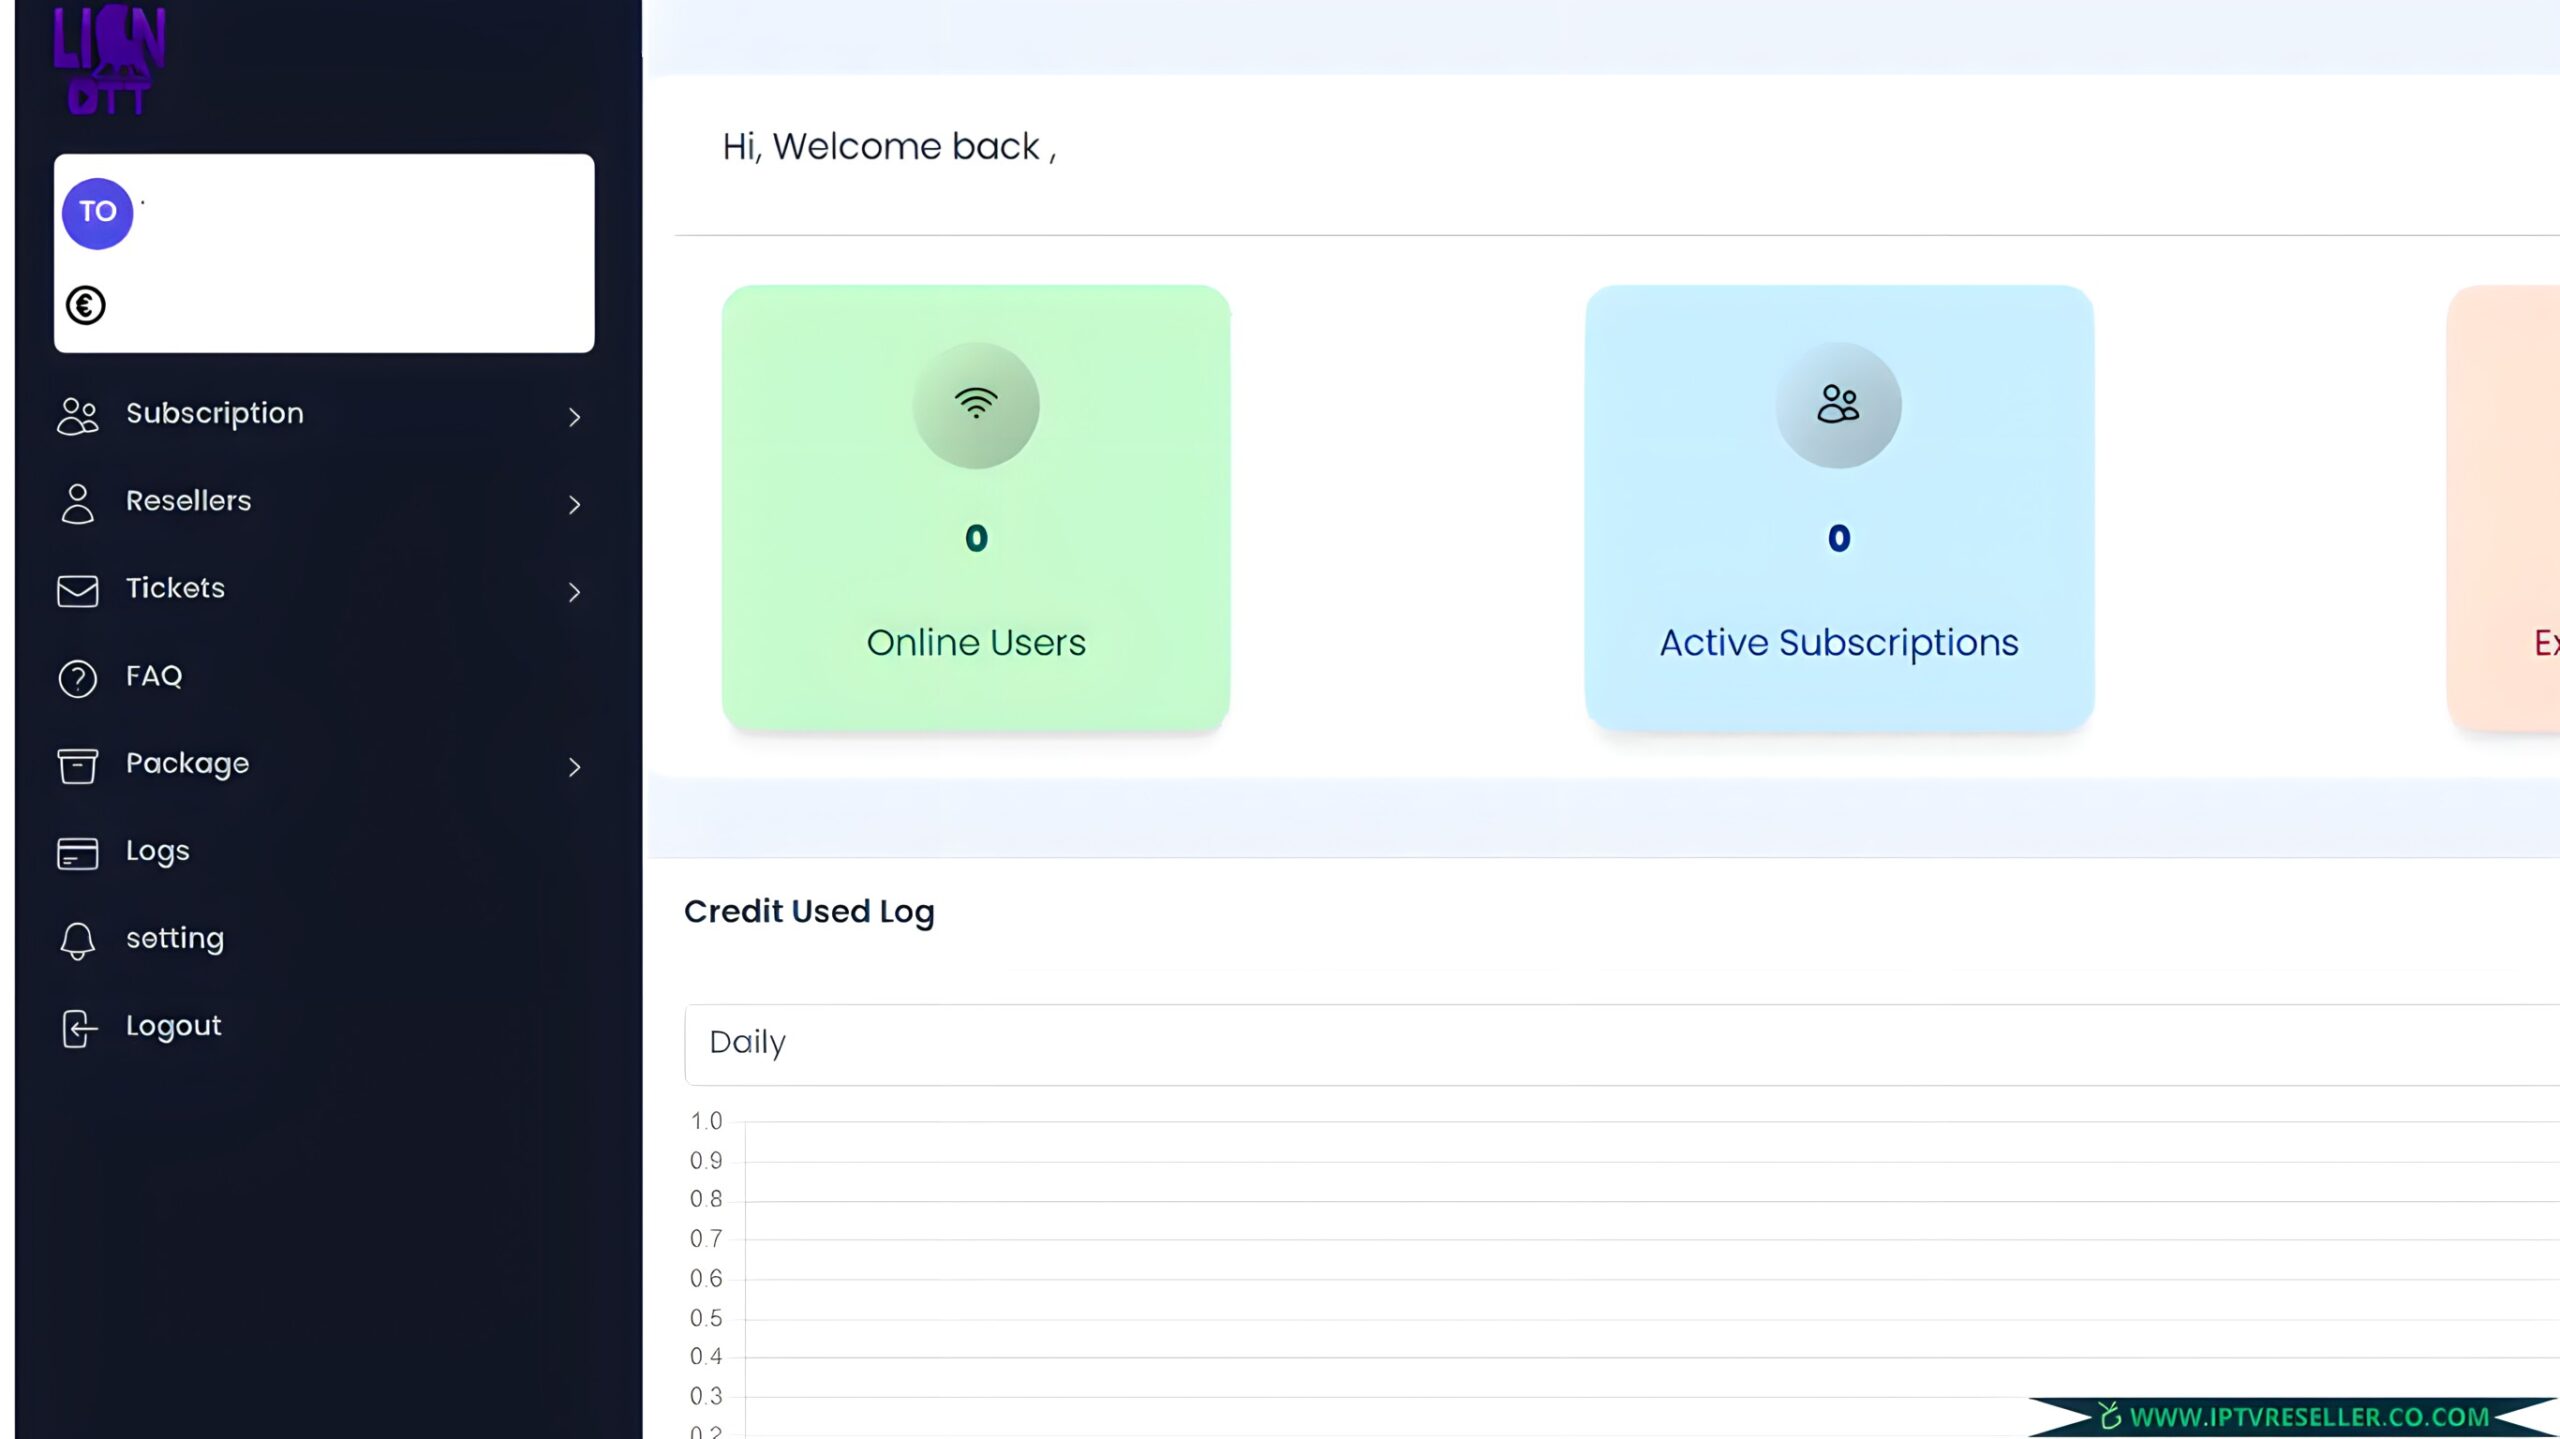Expand the Tickets submenu arrow

tap(574, 592)
